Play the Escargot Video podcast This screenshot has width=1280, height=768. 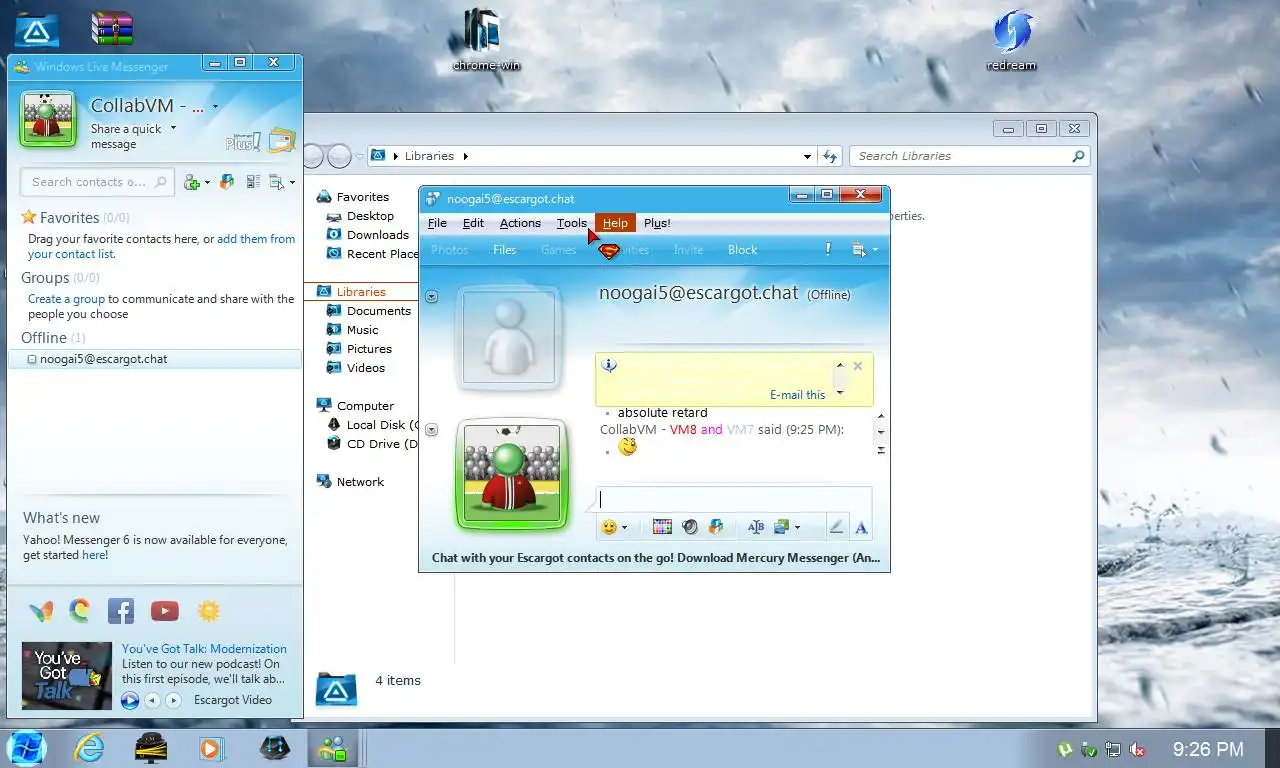coord(129,700)
